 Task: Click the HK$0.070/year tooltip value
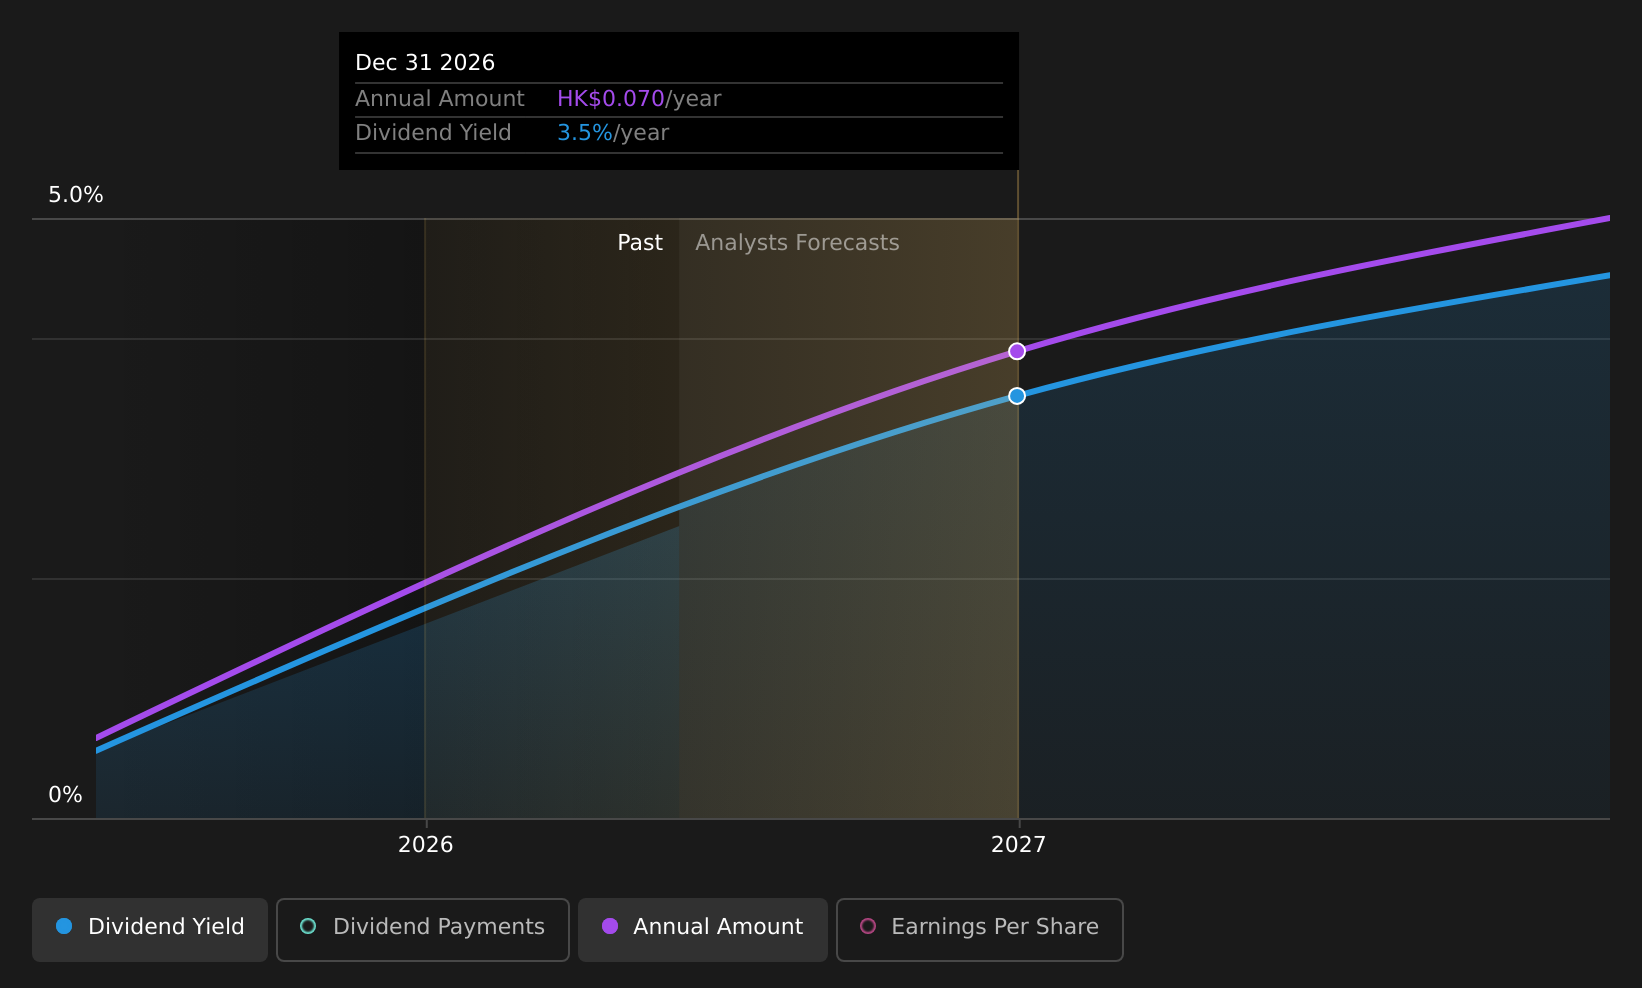[639, 99]
